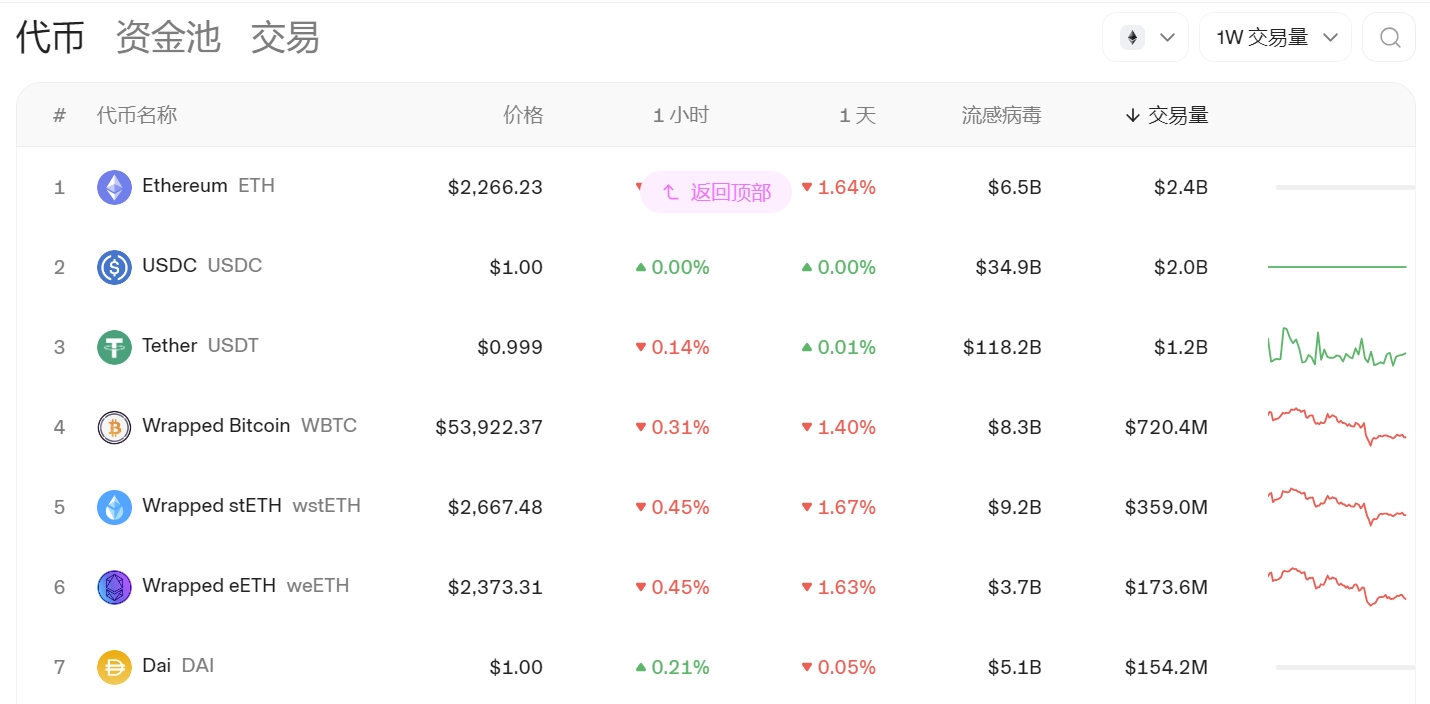Click the Wrapped Bitcoin volume $720.4M
The width and height of the screenshot is (1430, 704).
[x=1166, y=427]
